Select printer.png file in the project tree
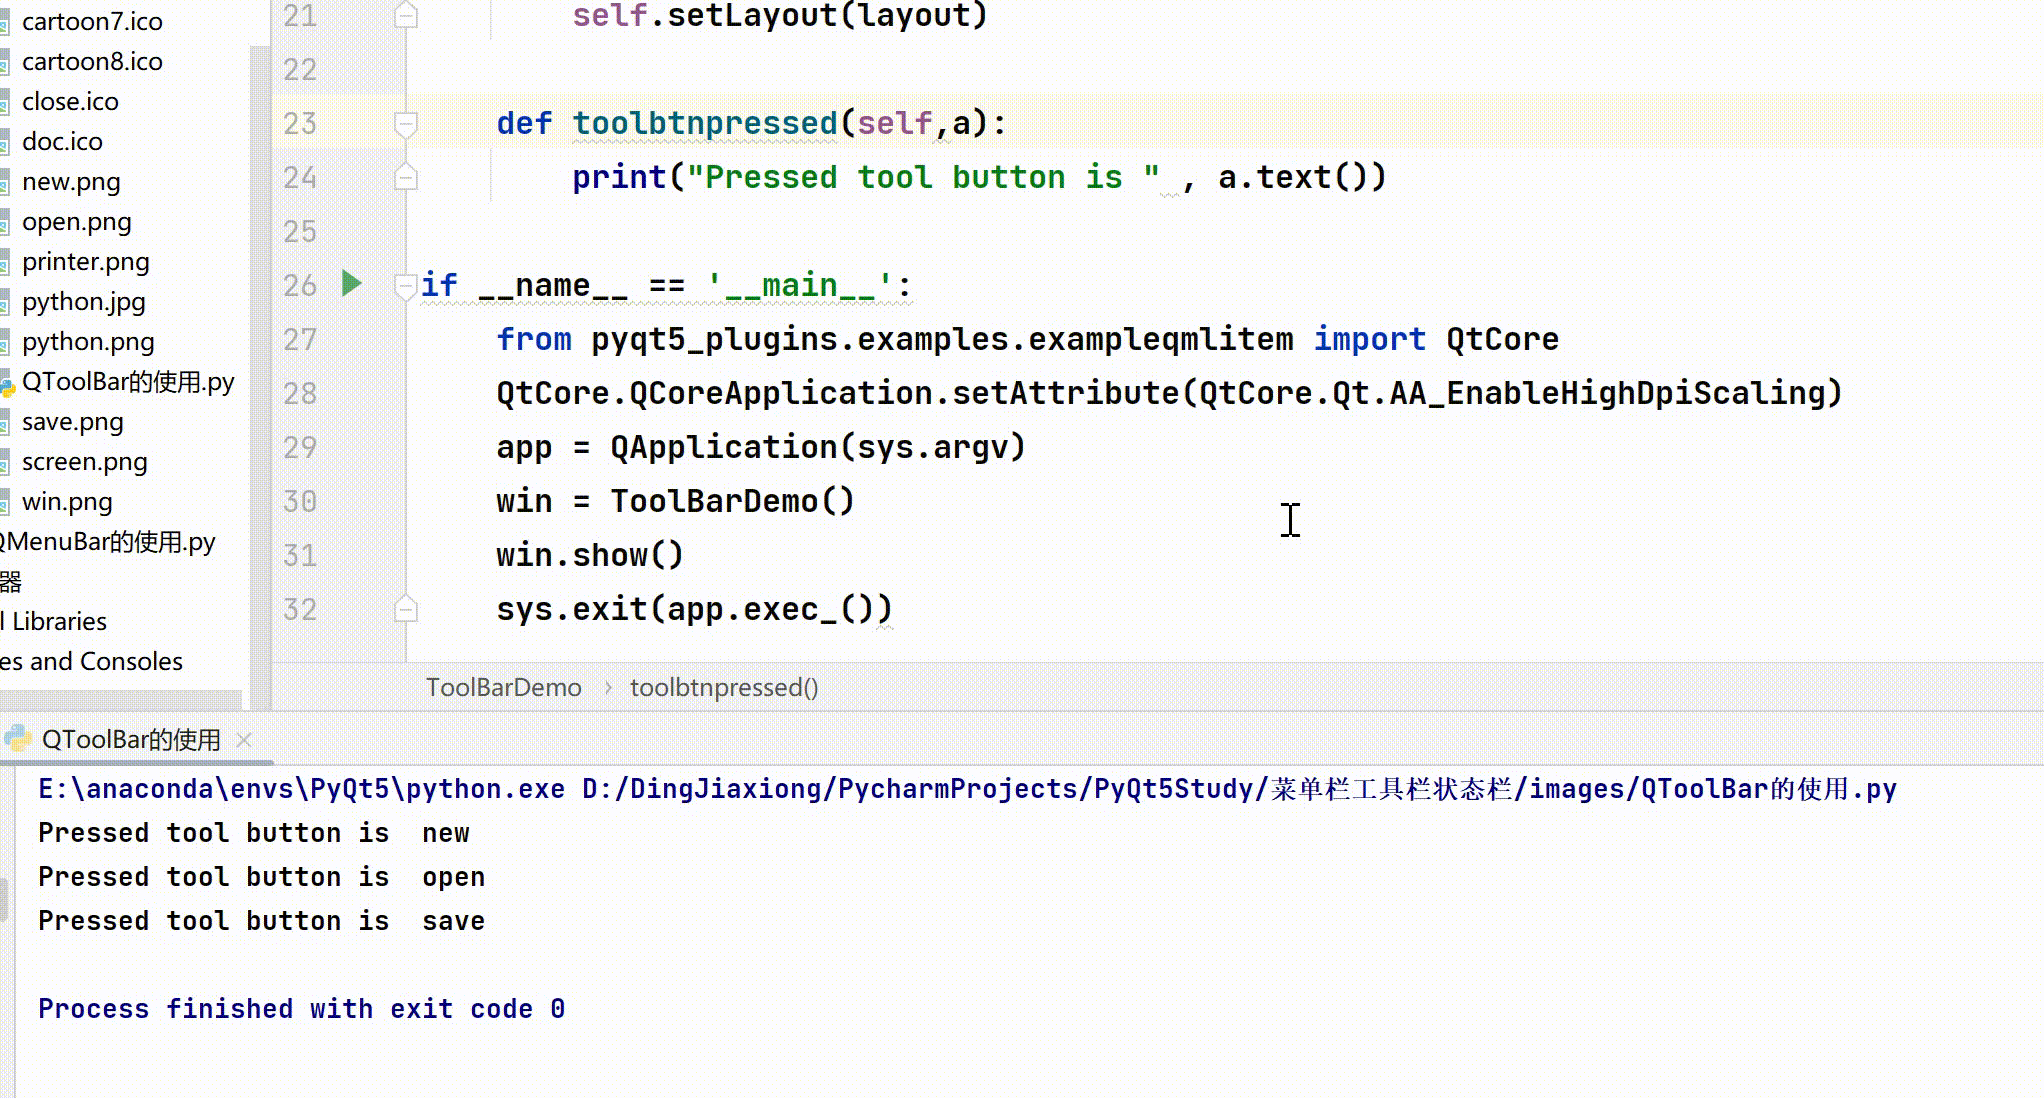Image resolution: width=2044 pixels, height=1098 pixels. point(85,262)
